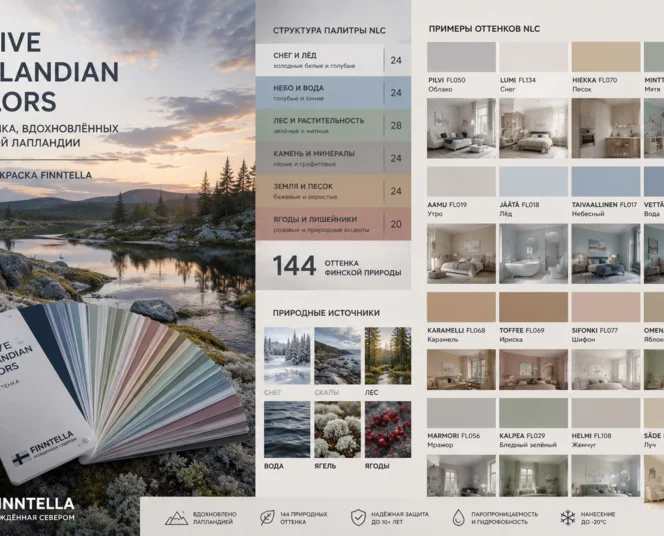Viewport: 664px width, 536px height.
Task: Click the Finnish flag icon on the fan deck
Action: tap(19, 459)
